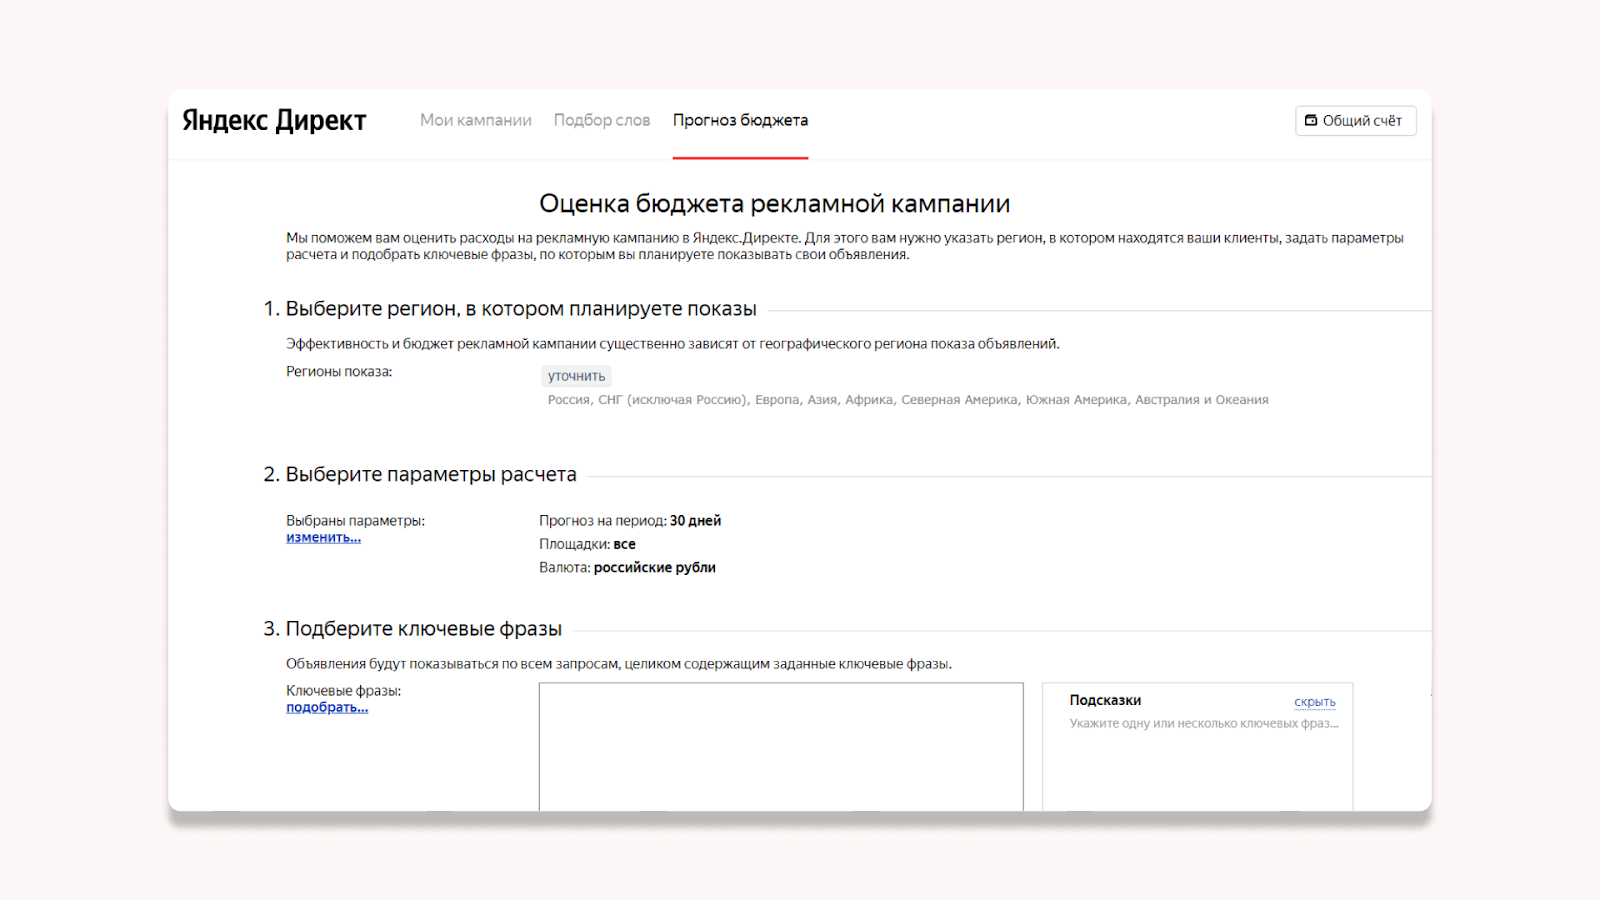Click the Площадки: все value
Image resolution: width=1600 pixels, height=900 pixels.
587,545
